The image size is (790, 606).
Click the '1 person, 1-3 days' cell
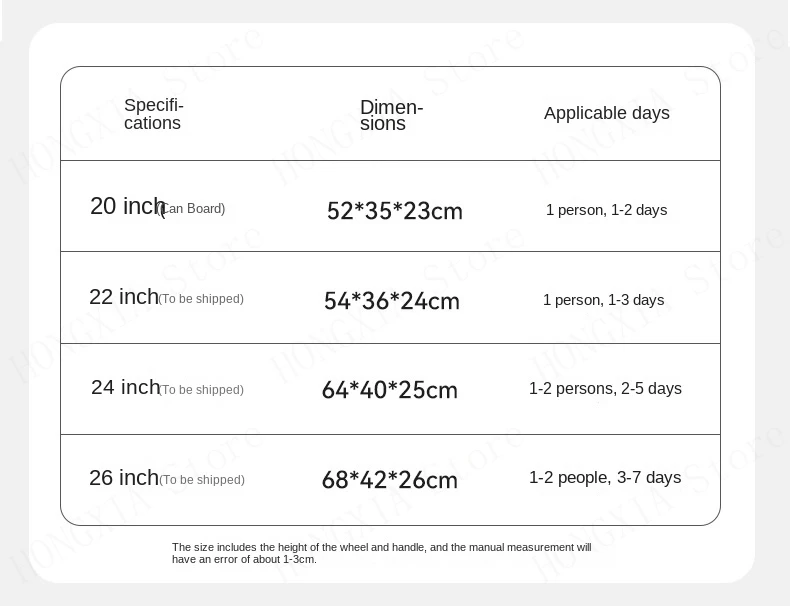pos(603,300)
